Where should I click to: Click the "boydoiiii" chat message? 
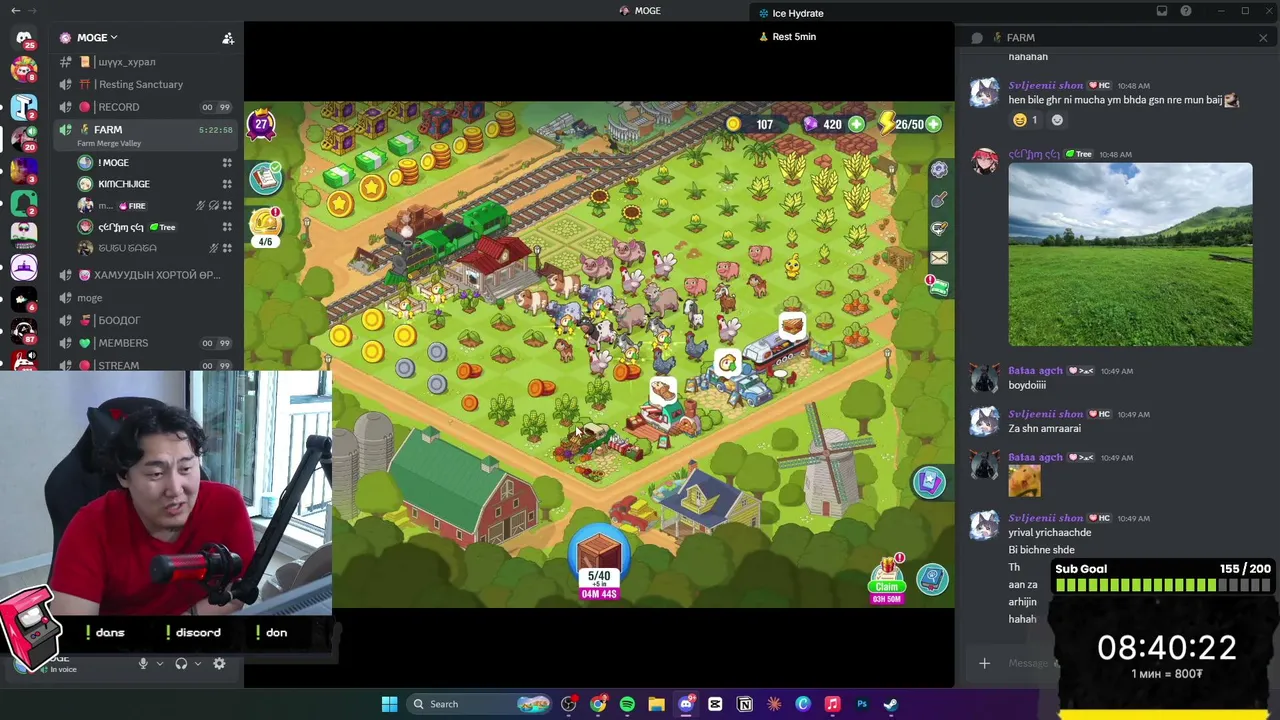1027,385
